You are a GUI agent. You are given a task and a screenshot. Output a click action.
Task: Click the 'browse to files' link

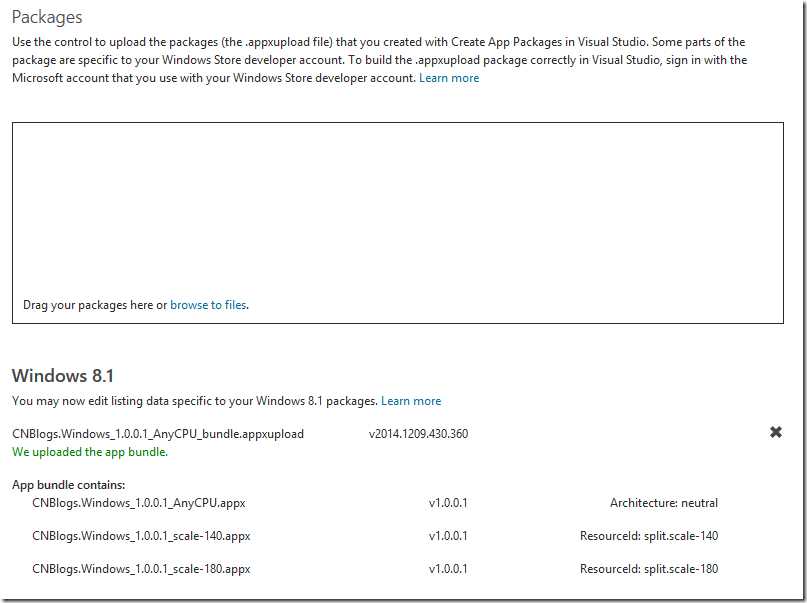pos(208,305)
